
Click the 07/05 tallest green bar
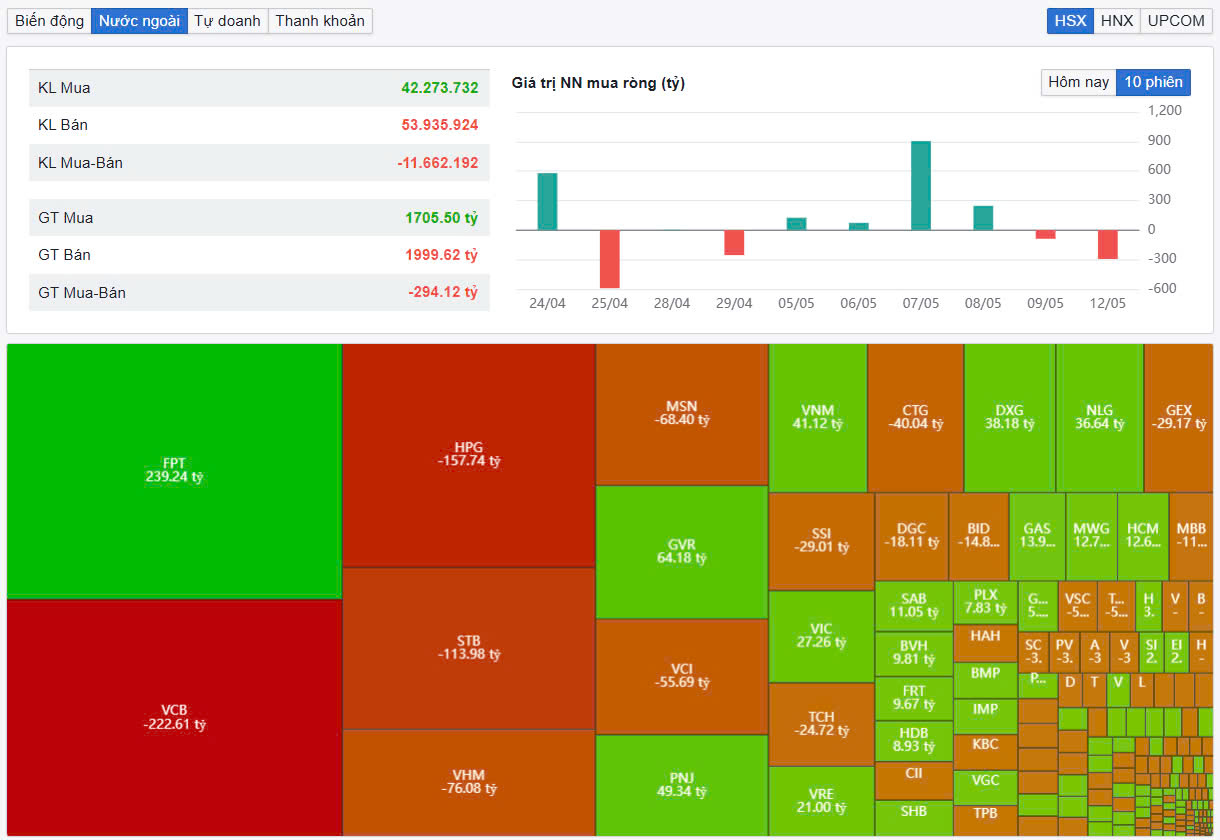click(x=921, y=186)
